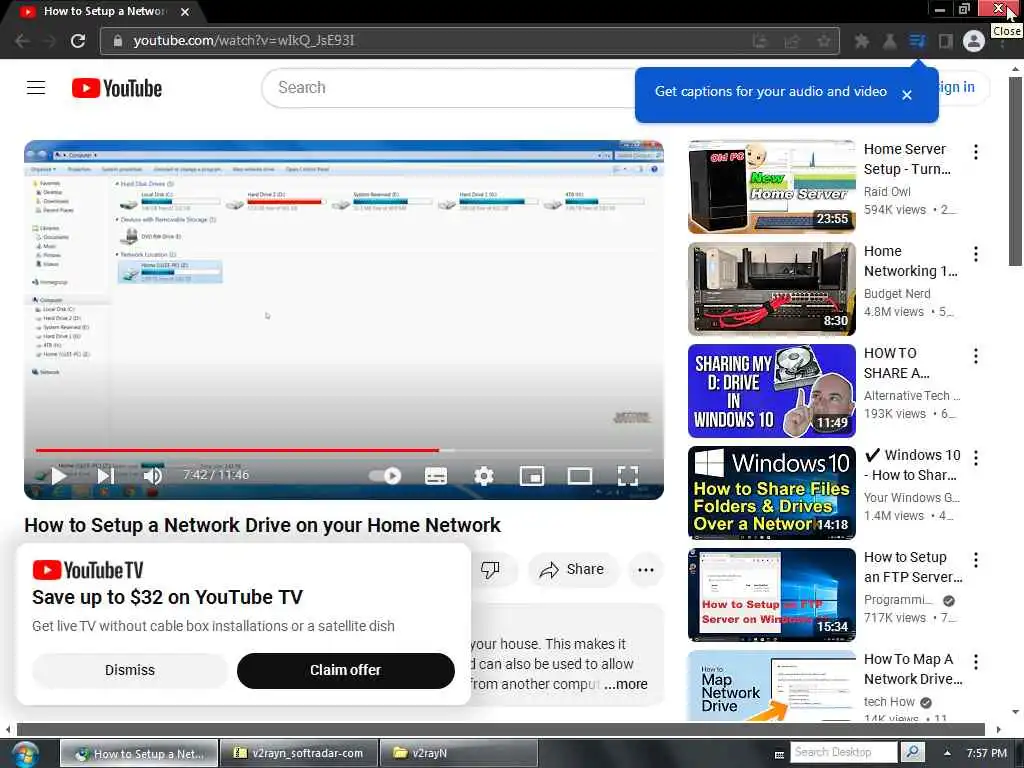Click the horizontal scrollbar at page bottom
This screenshot has width=1024, height=768.
[x=501, y=729]
